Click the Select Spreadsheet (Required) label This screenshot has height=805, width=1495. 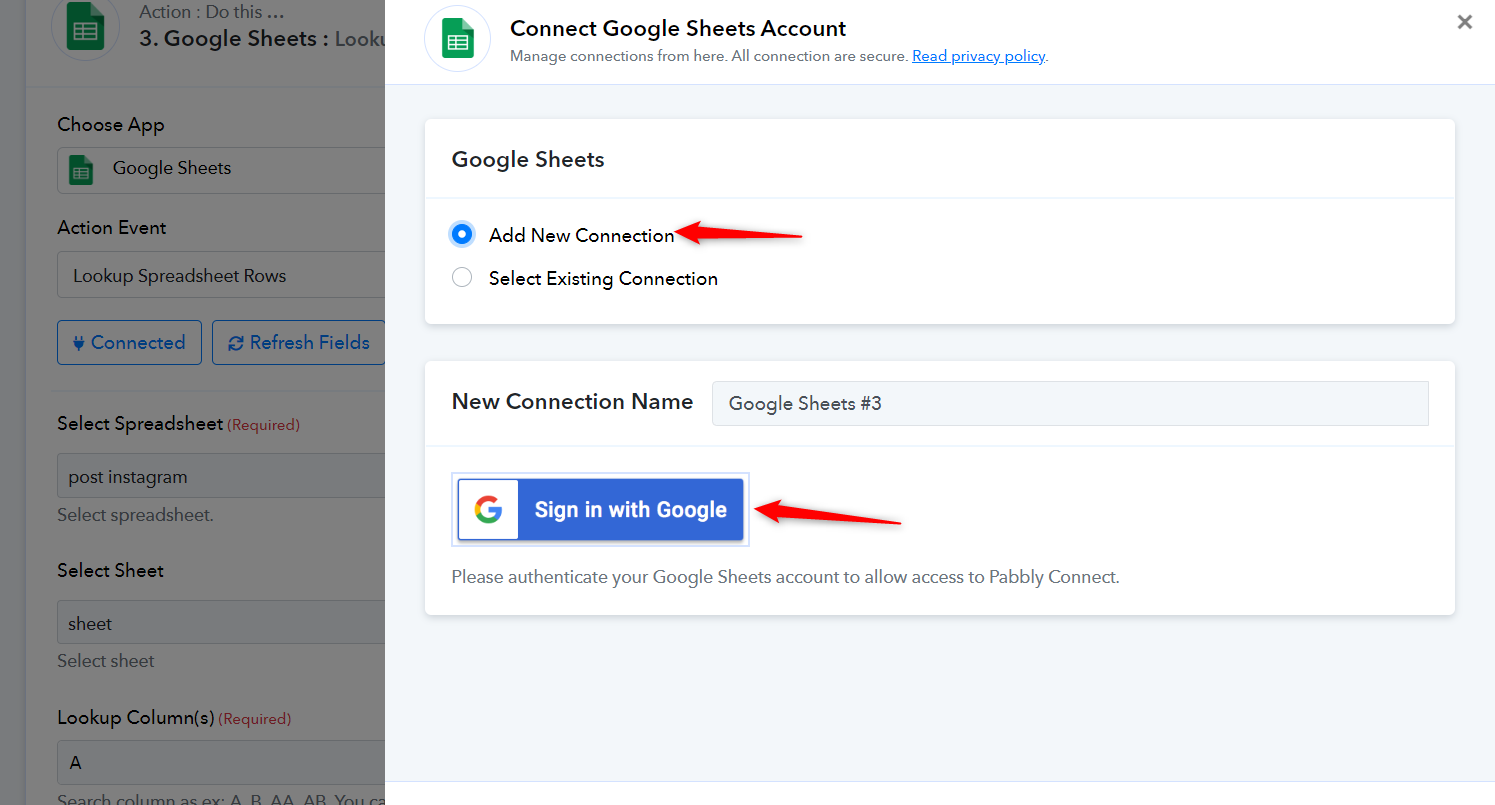[178, 424]
